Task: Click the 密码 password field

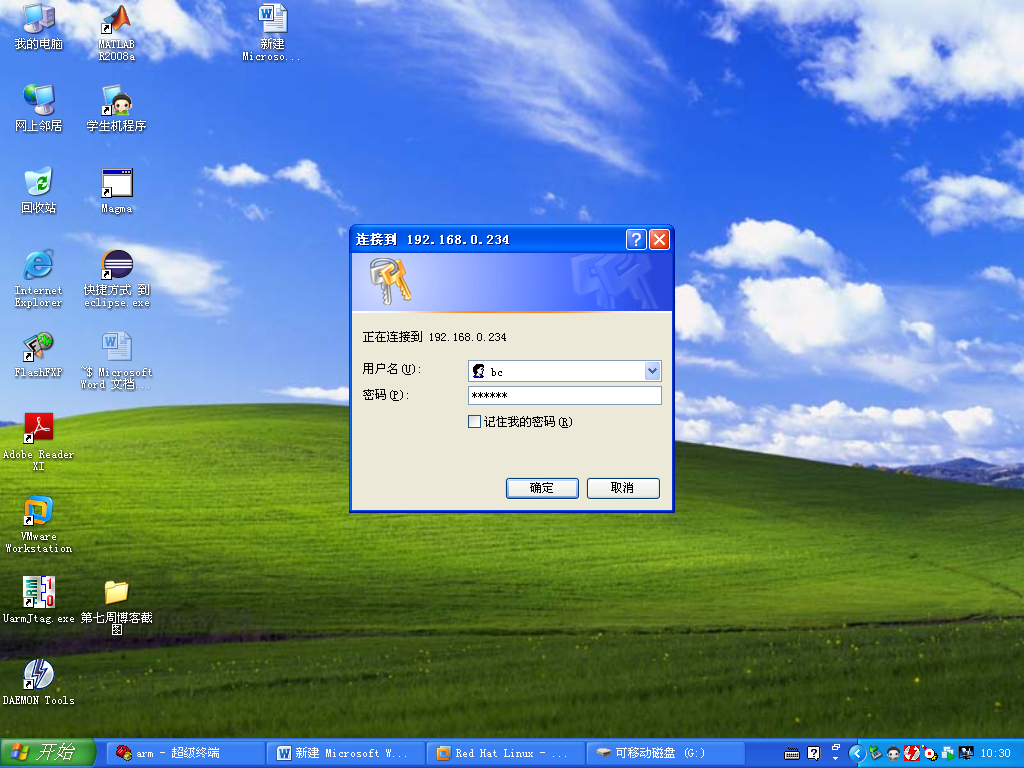Action: click(565, 395)
